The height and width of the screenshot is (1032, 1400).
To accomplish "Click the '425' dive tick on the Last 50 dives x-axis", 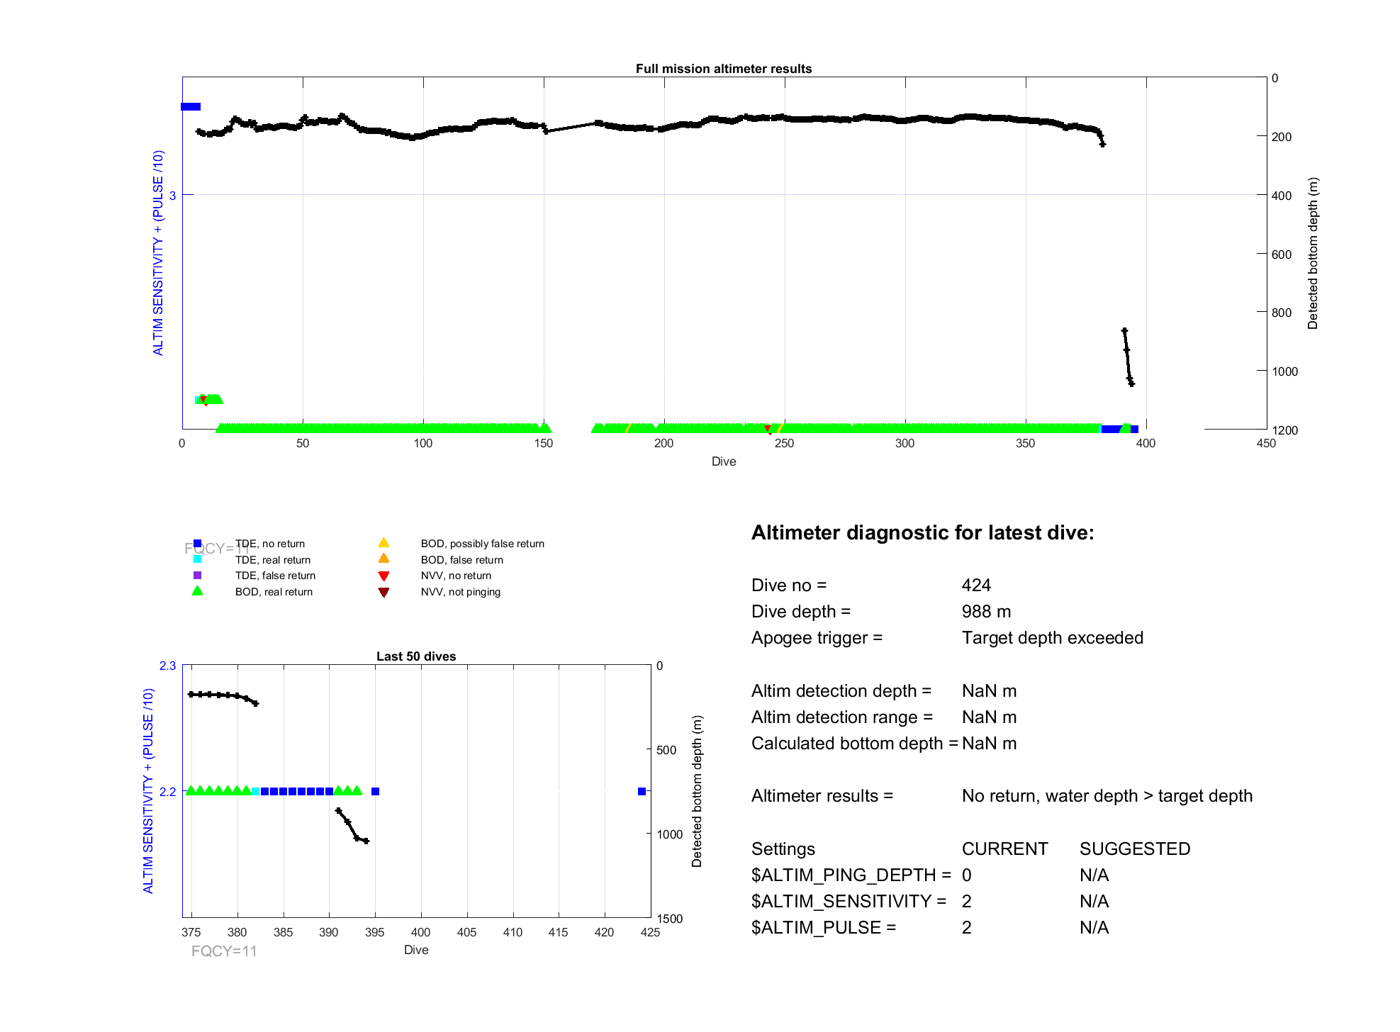I will (x=650, y=932).
